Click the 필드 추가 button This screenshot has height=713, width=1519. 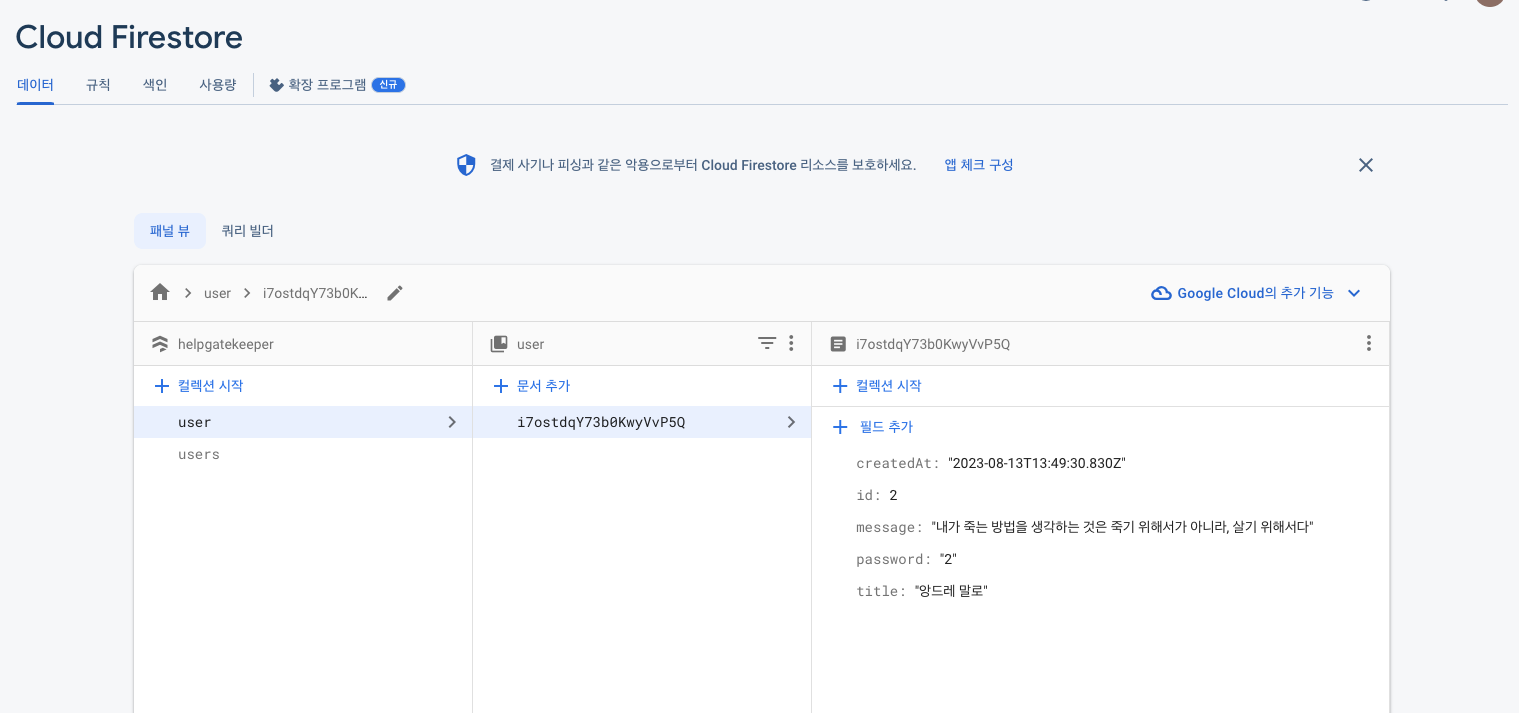(x=873, y=427)
